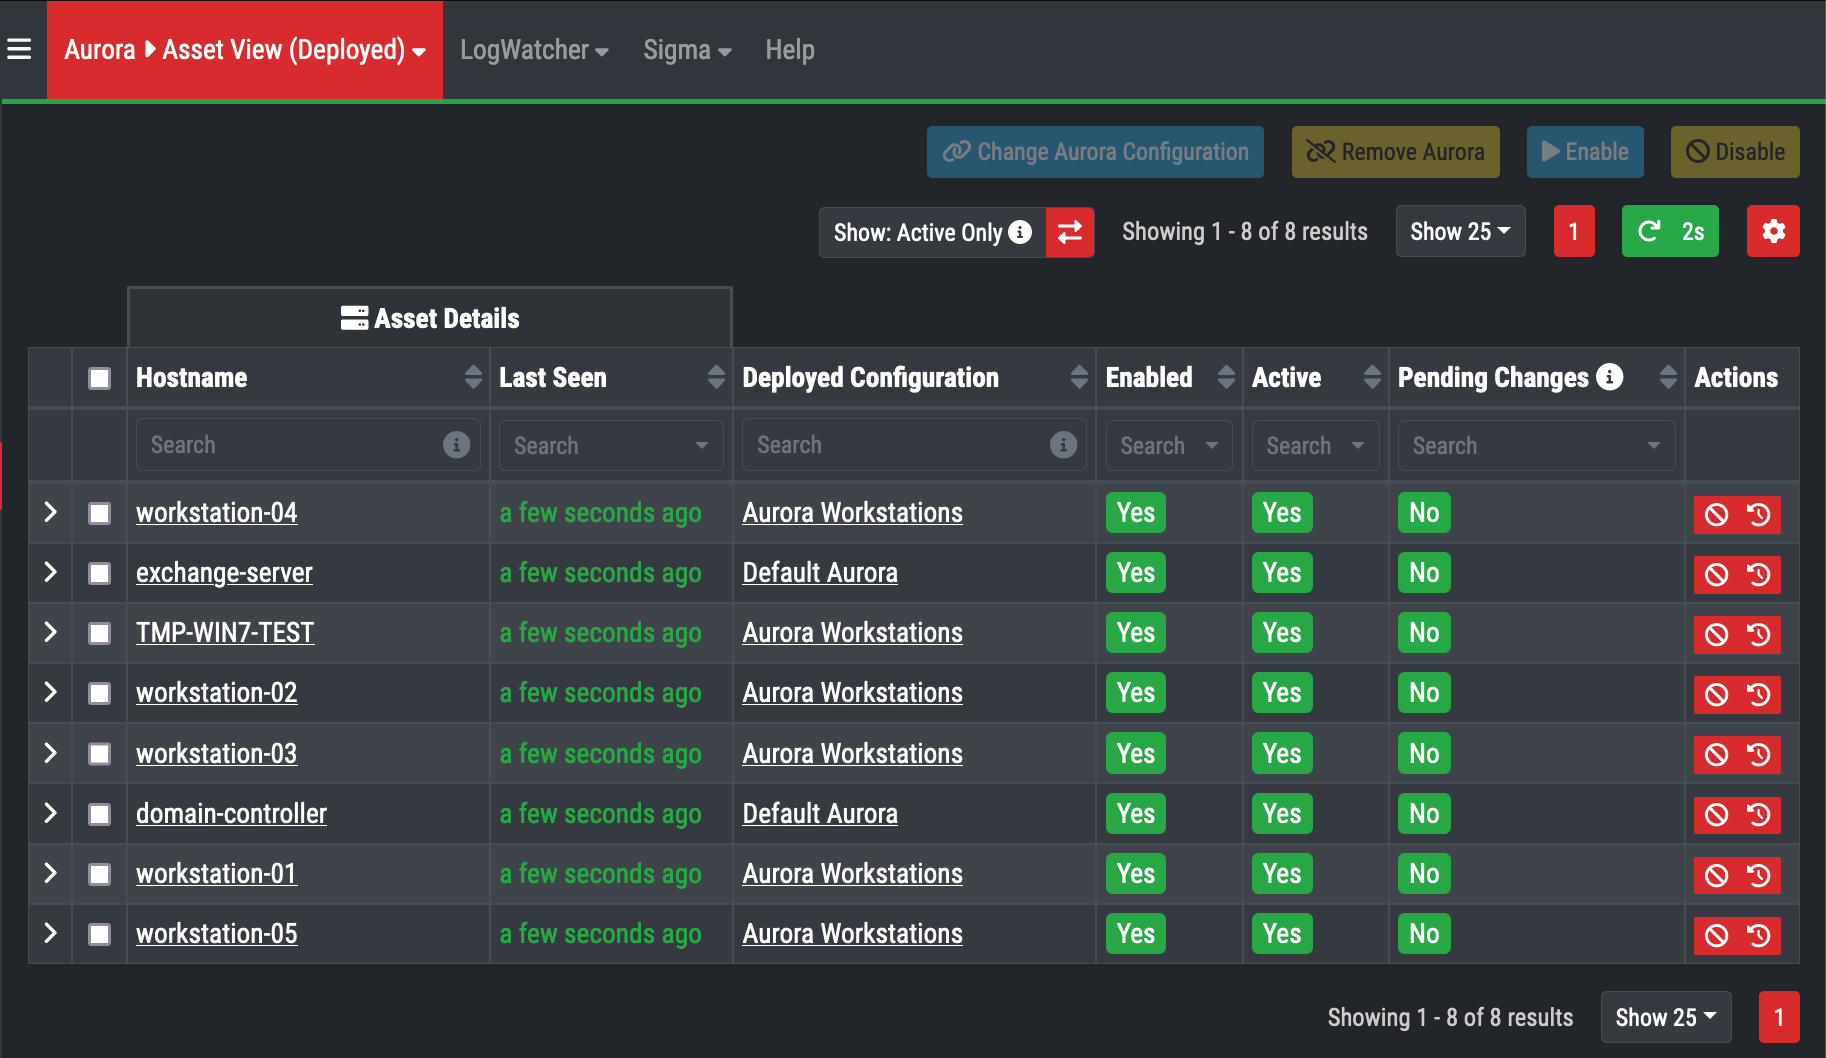The height and width of the screenshot is (1058, 1826).
Task: Click the green auto-refresh 2s button
Action: pyautogui.click(x=1669, y=231)
